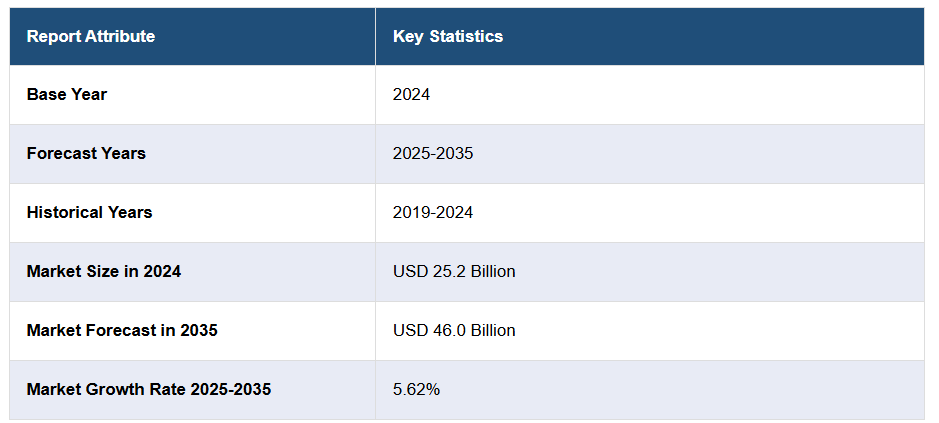Select the Market Size in 2024 label
This screenshot has width=939, height=423.
coord(104,272)
